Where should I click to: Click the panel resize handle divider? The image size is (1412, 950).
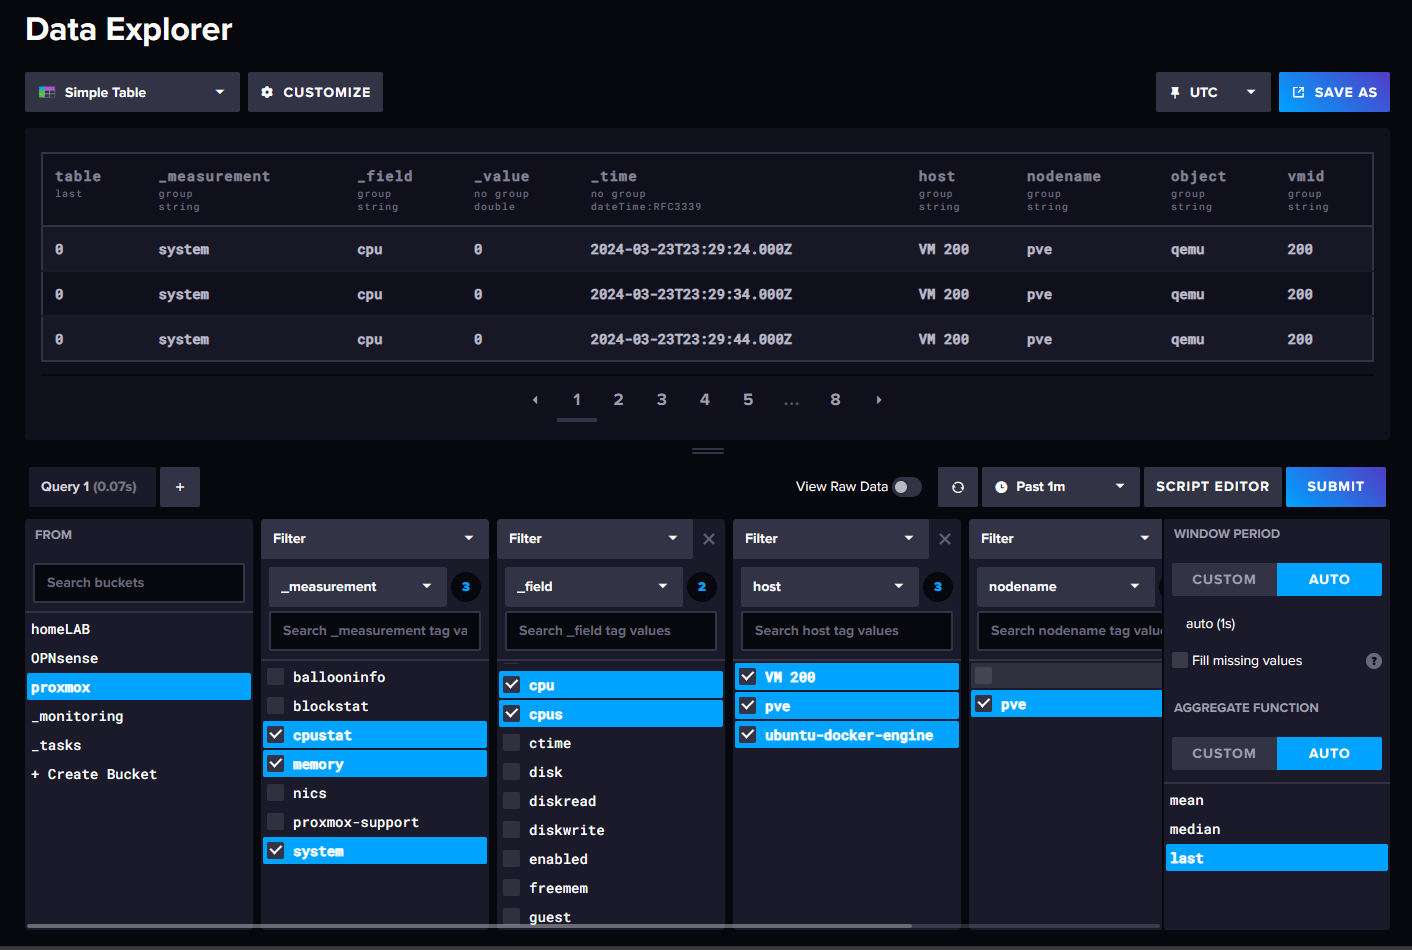(x=707, y=451)
